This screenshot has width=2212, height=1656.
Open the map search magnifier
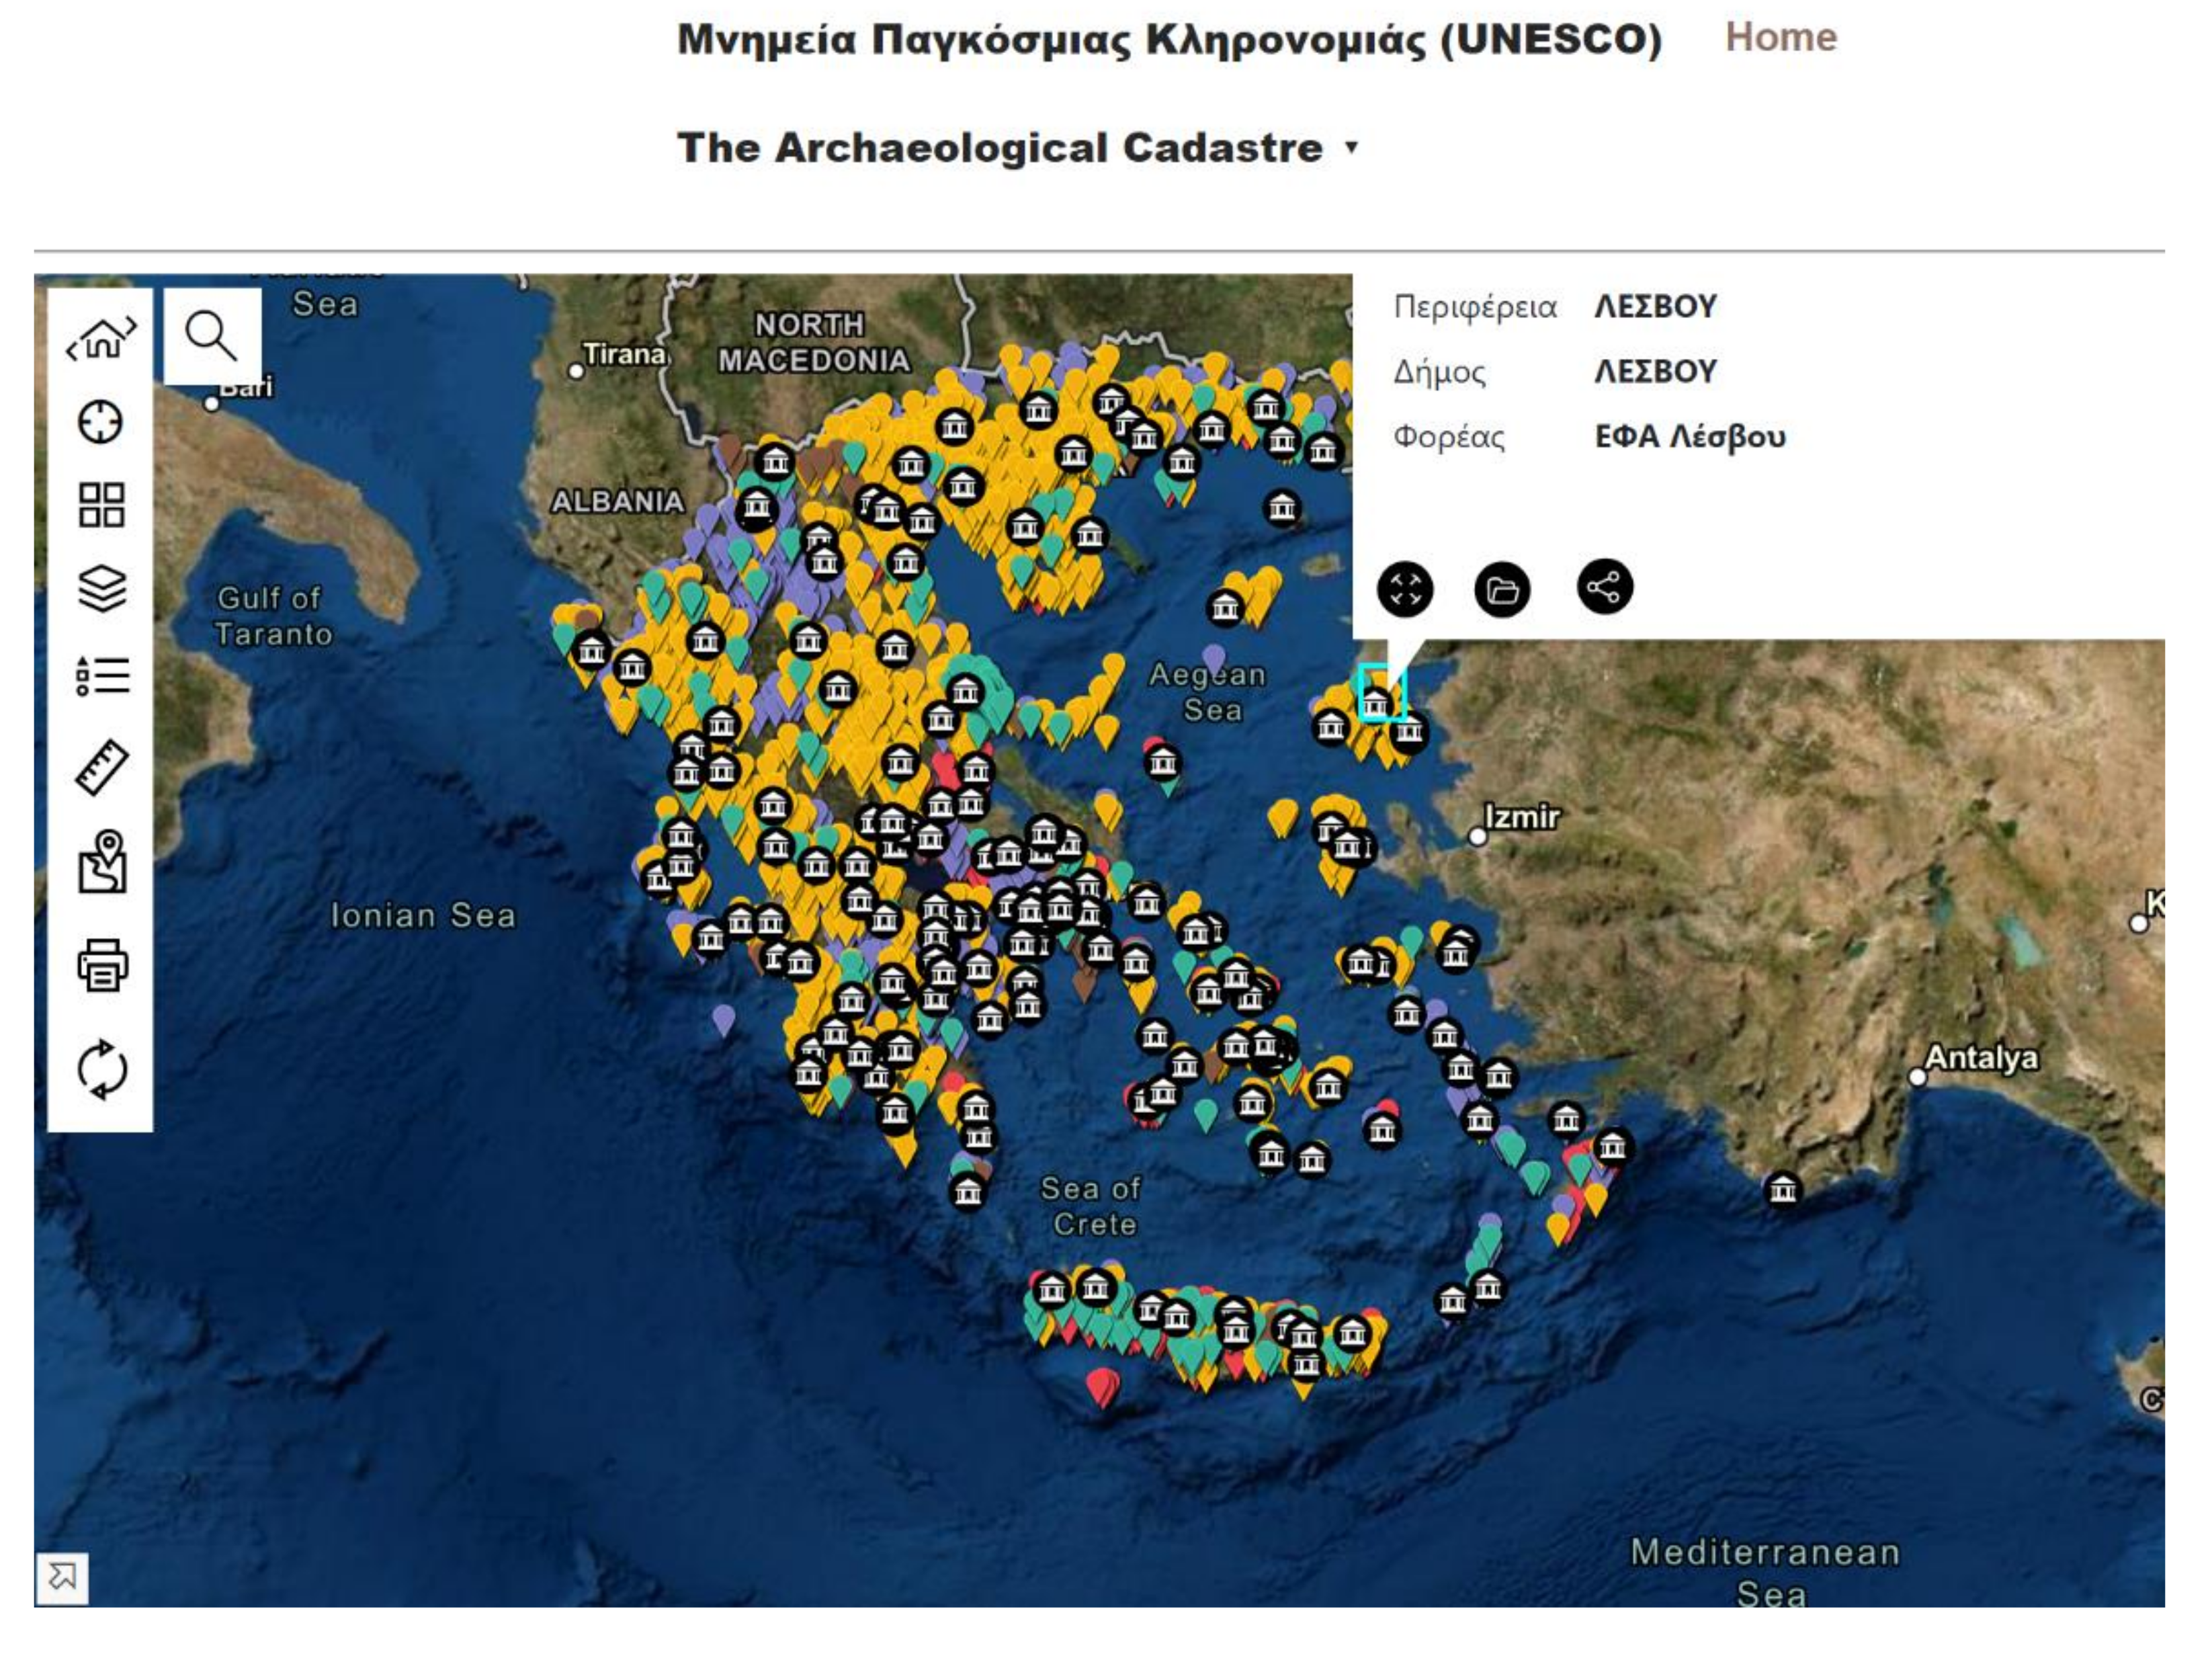(211, 336)
